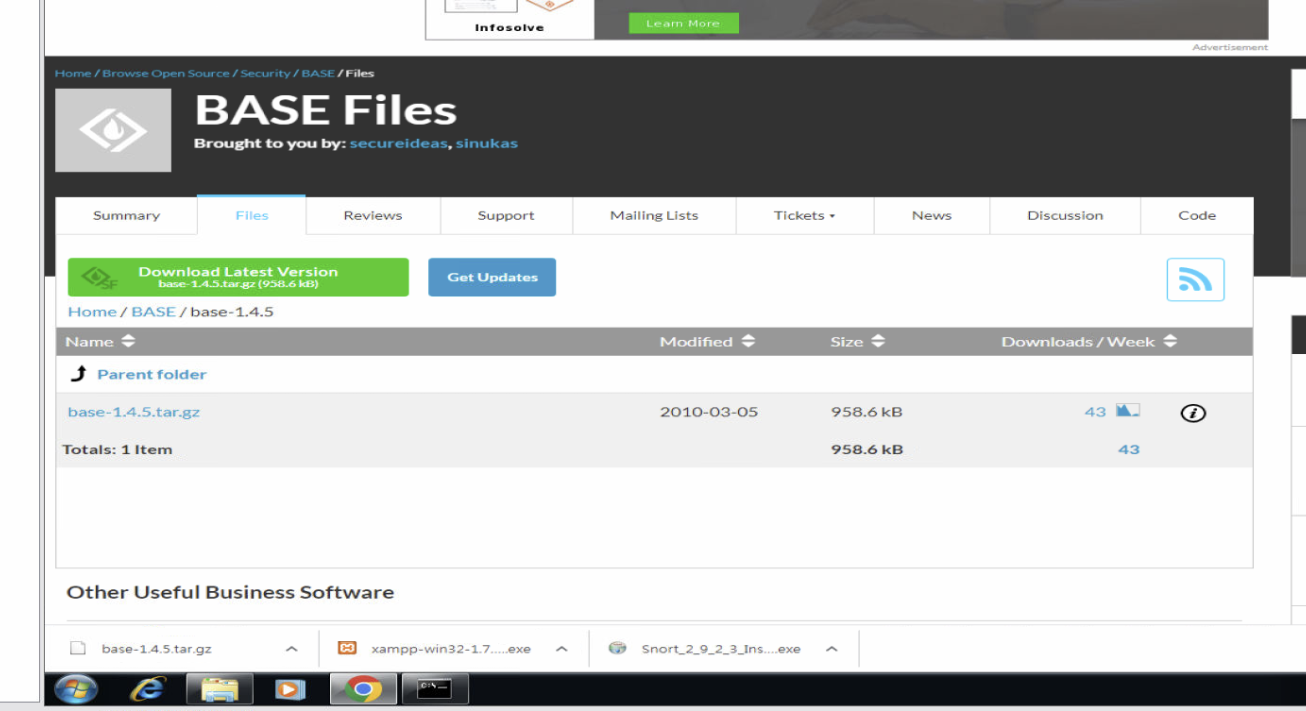This screenshot has width=1306, height=711.
Task: Open the secureideas author link
Action: click(399, 143)
